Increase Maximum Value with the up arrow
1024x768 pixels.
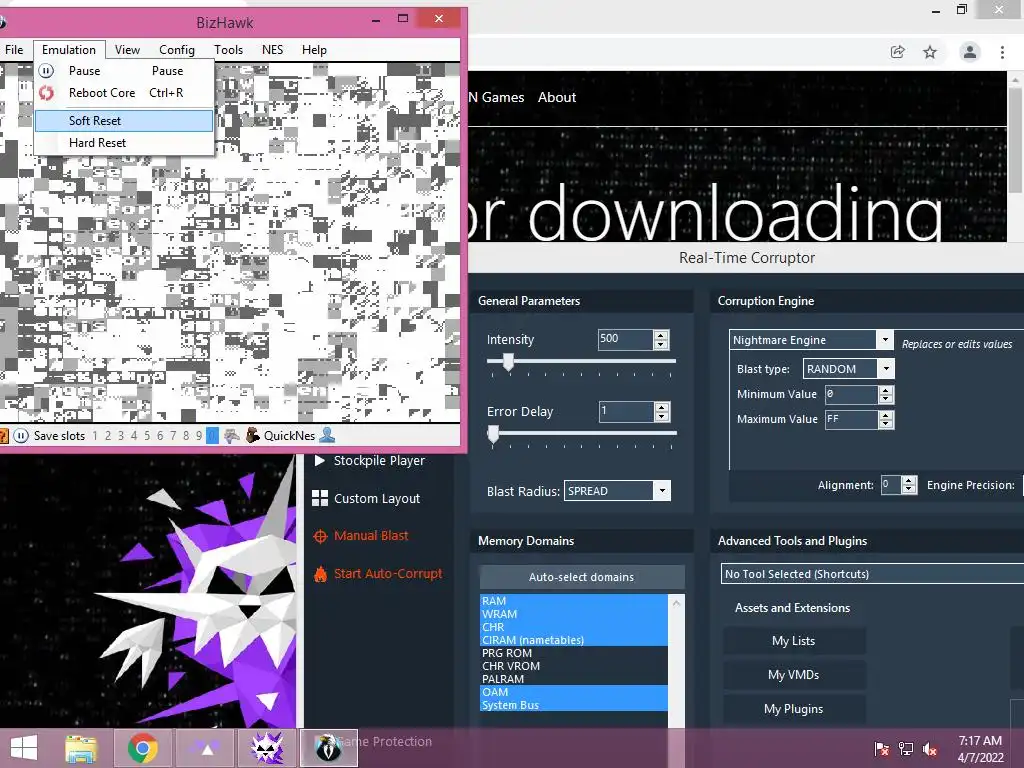[886, 415]
